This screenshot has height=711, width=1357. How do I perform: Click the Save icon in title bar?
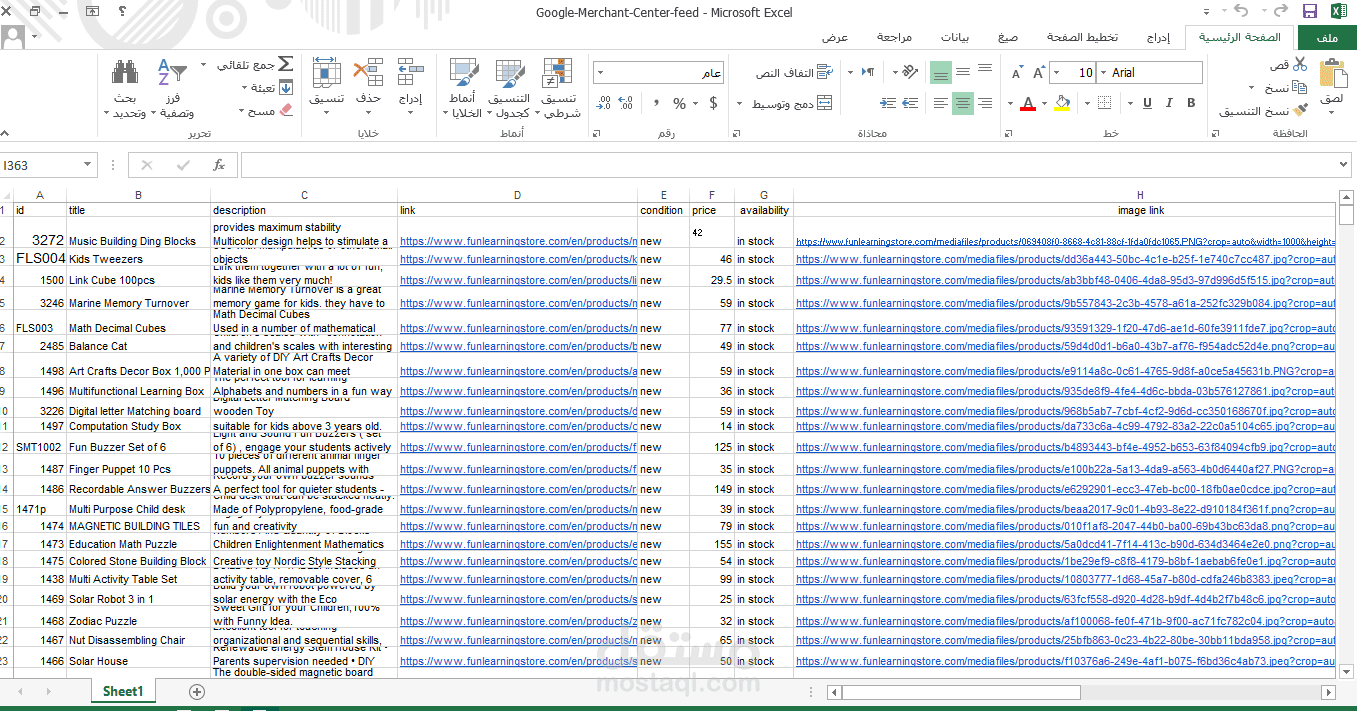click(x=1310, y=11)
